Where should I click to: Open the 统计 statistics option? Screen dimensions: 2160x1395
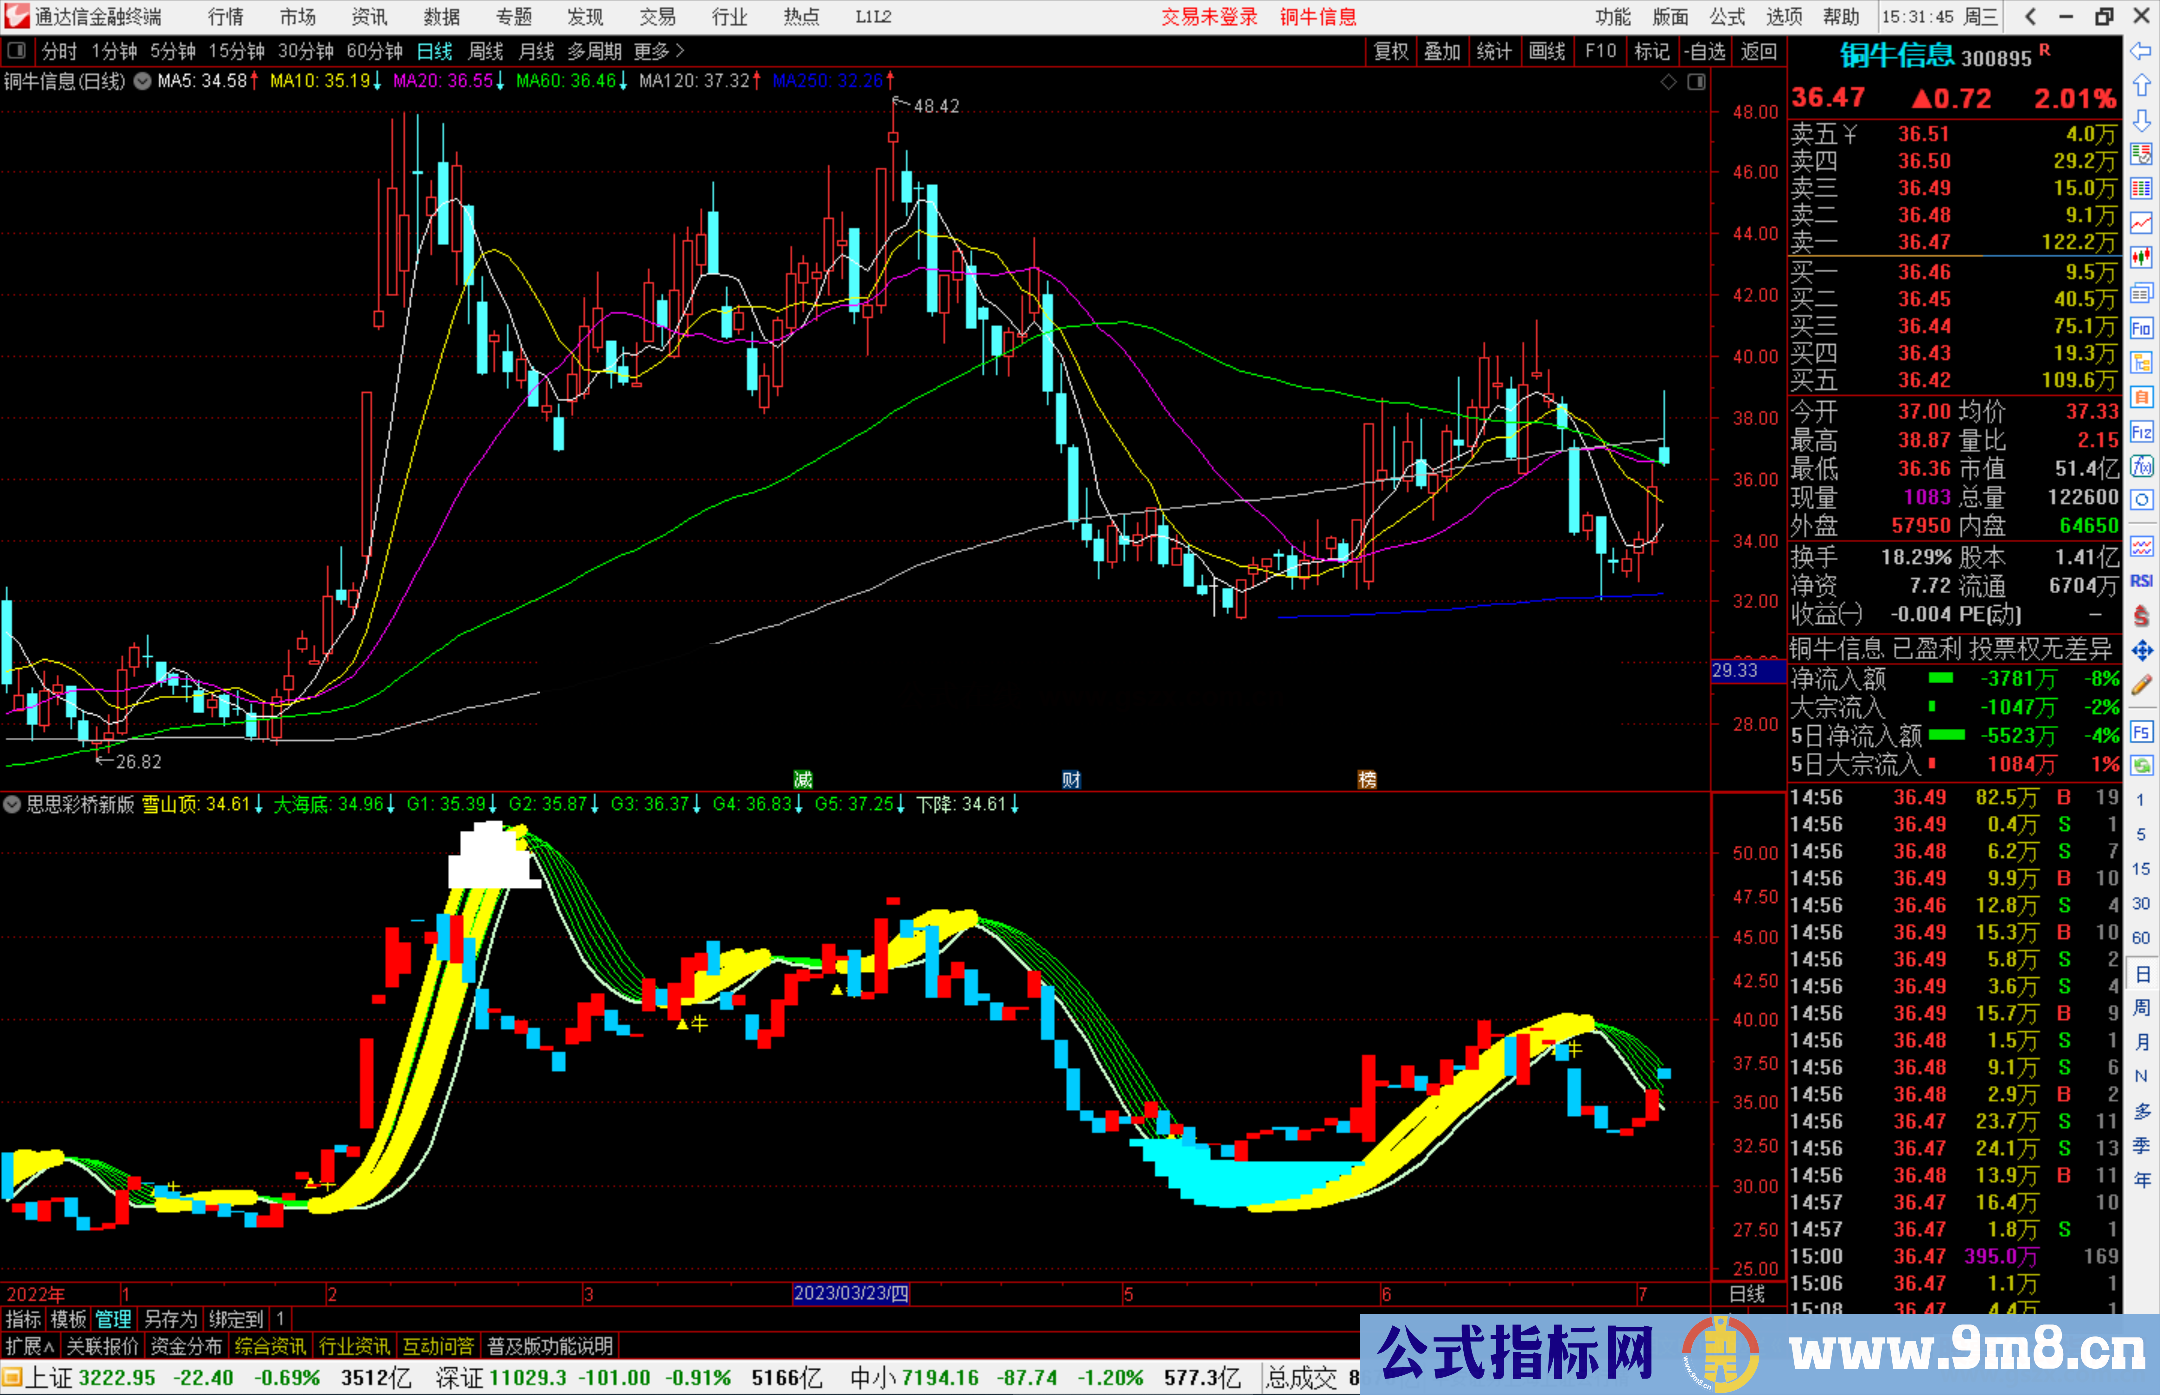(1495, 51)
